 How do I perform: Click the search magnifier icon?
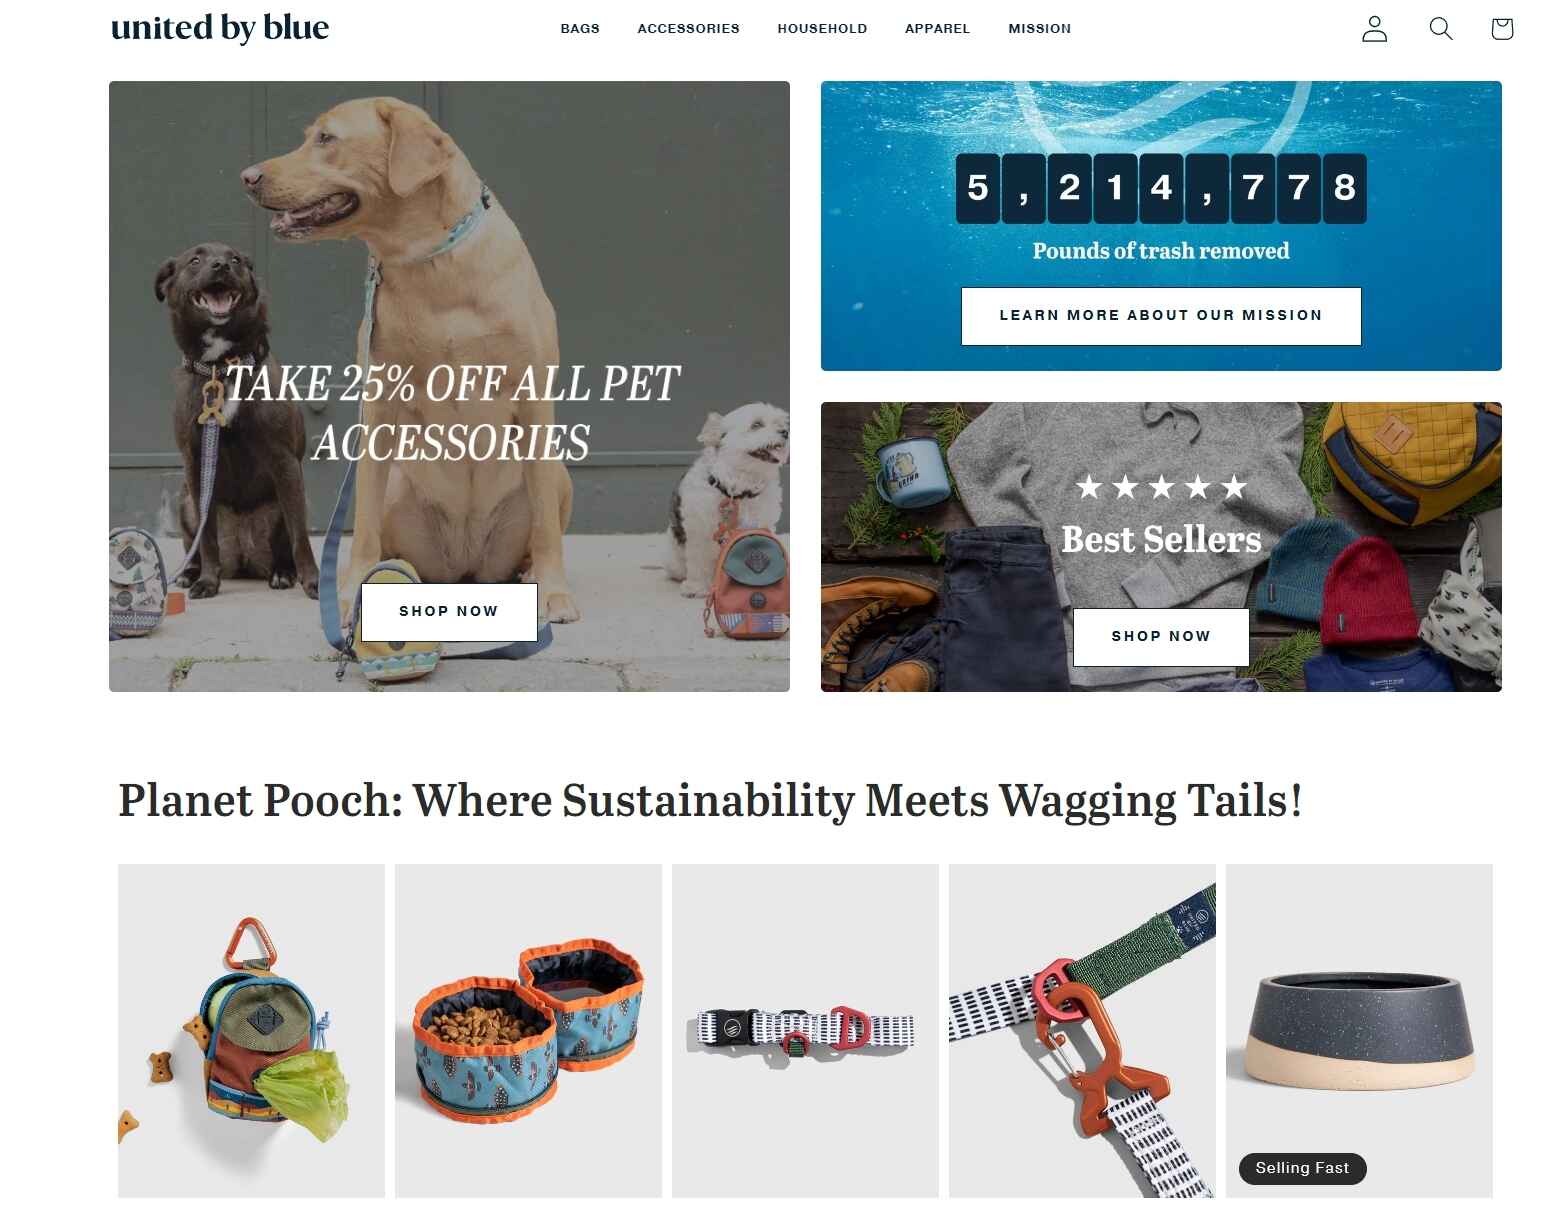[1440, 29]
